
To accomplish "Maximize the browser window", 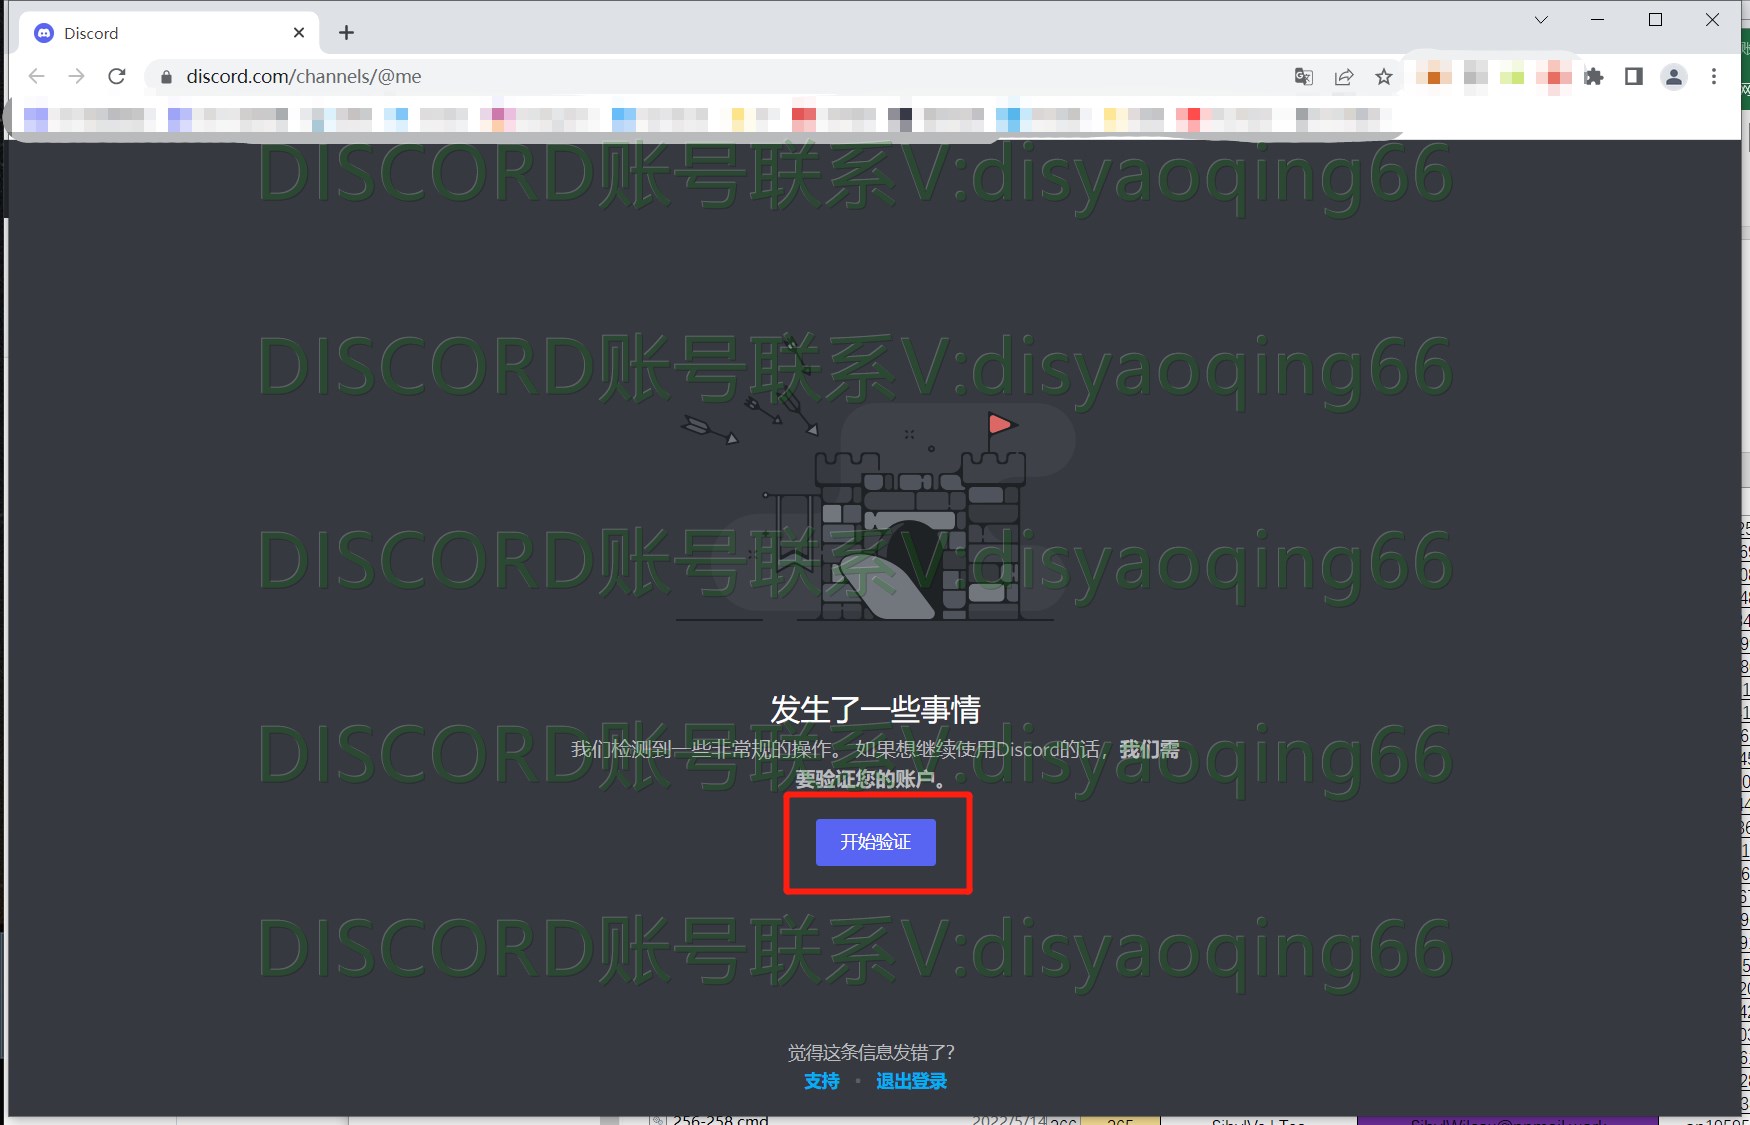I will [x=1655, y=20].
